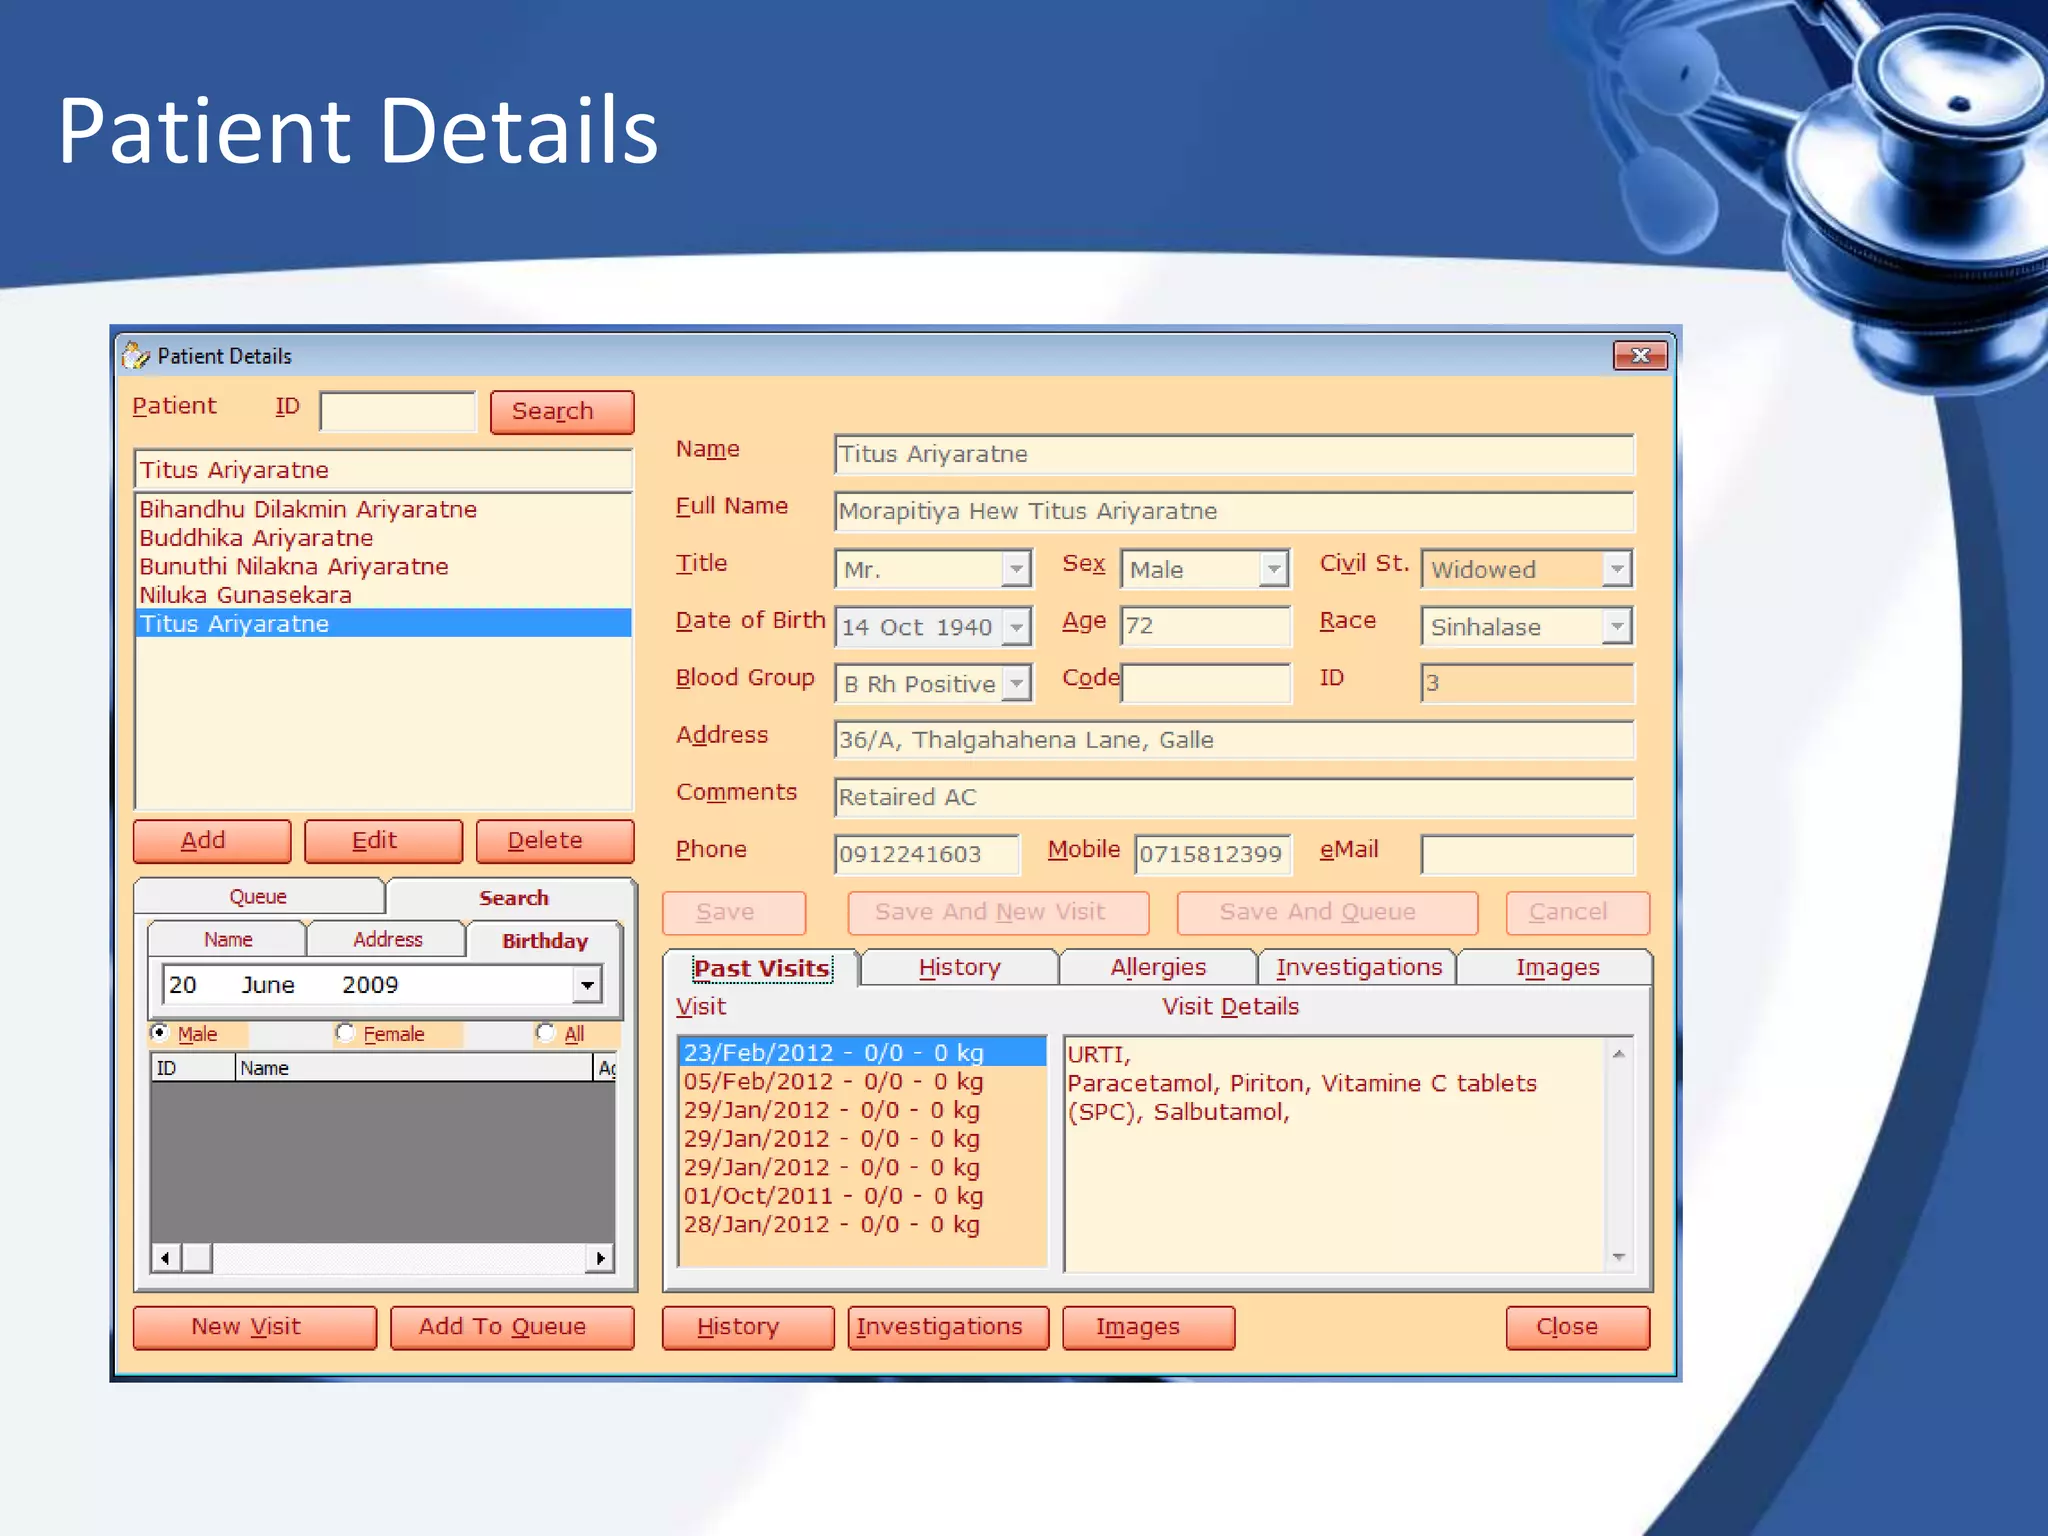Image resolution: width=2048 pixels, height=1536 pixels.
Task: Switch to the Search tab
Action: [513, 897]
